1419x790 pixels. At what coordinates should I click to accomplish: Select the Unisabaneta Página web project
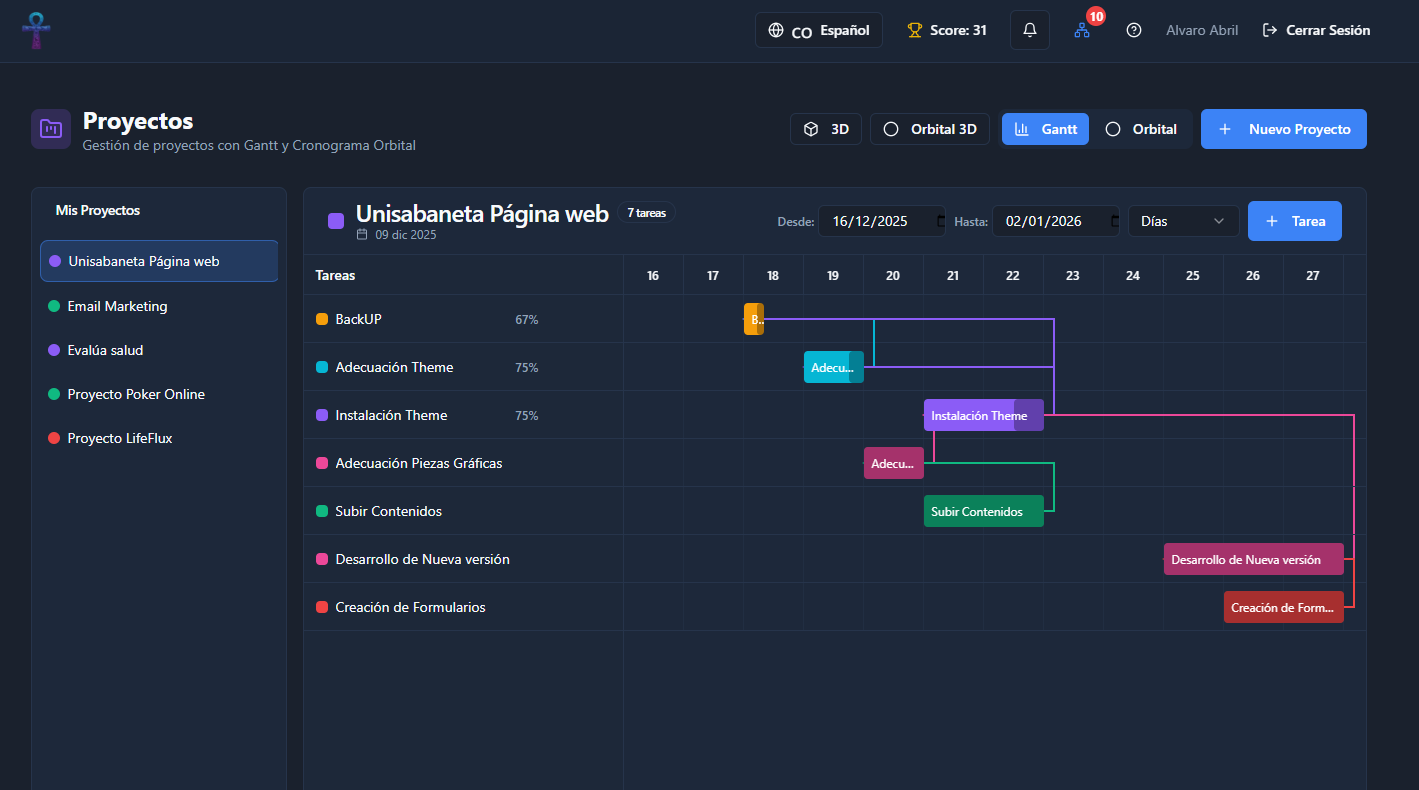pos(159,261)
